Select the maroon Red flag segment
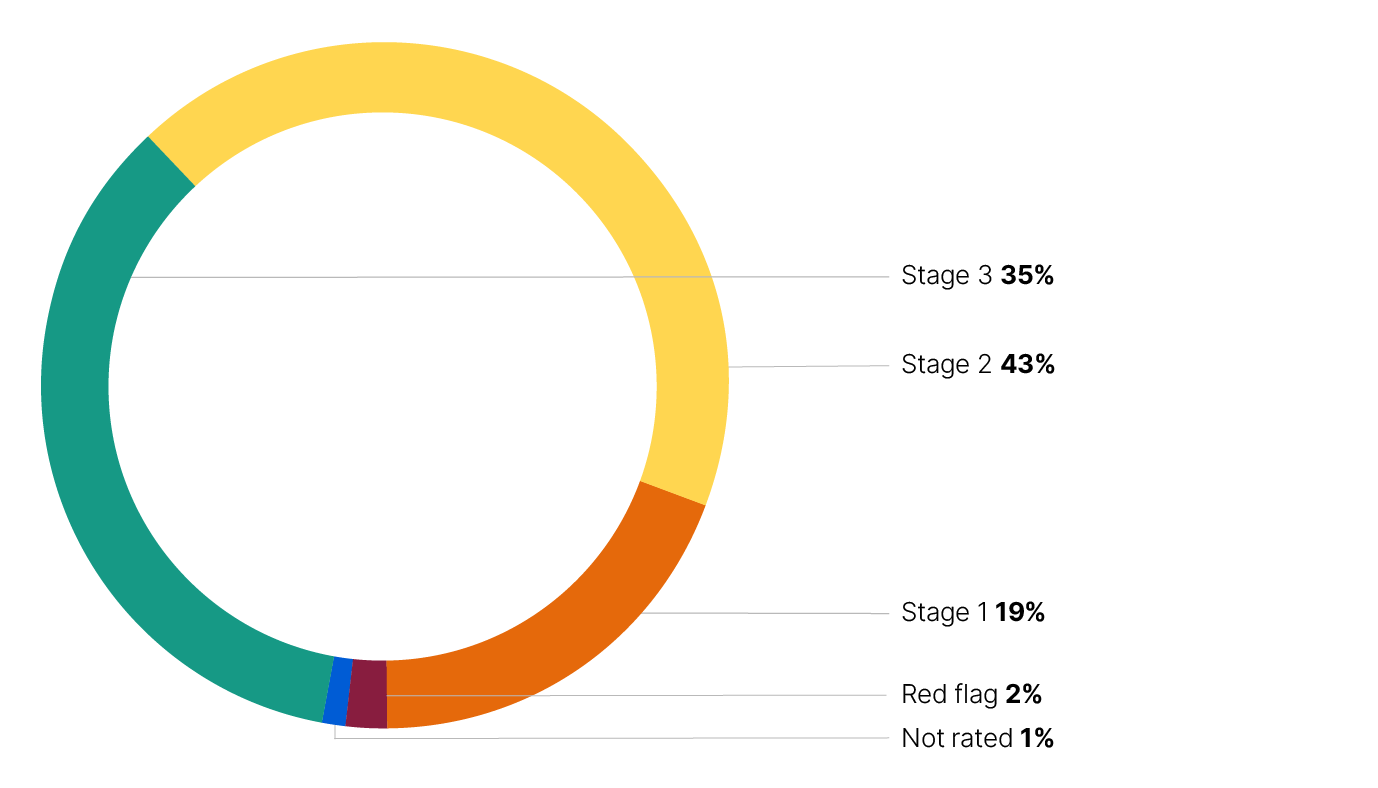The image size is (1378, 788). pos(366,694)
